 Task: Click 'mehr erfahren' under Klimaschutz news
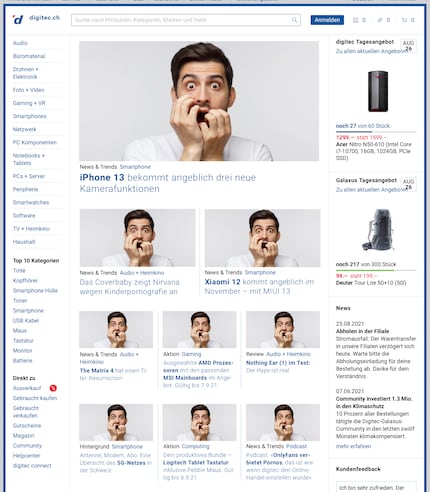coord(353,446)
